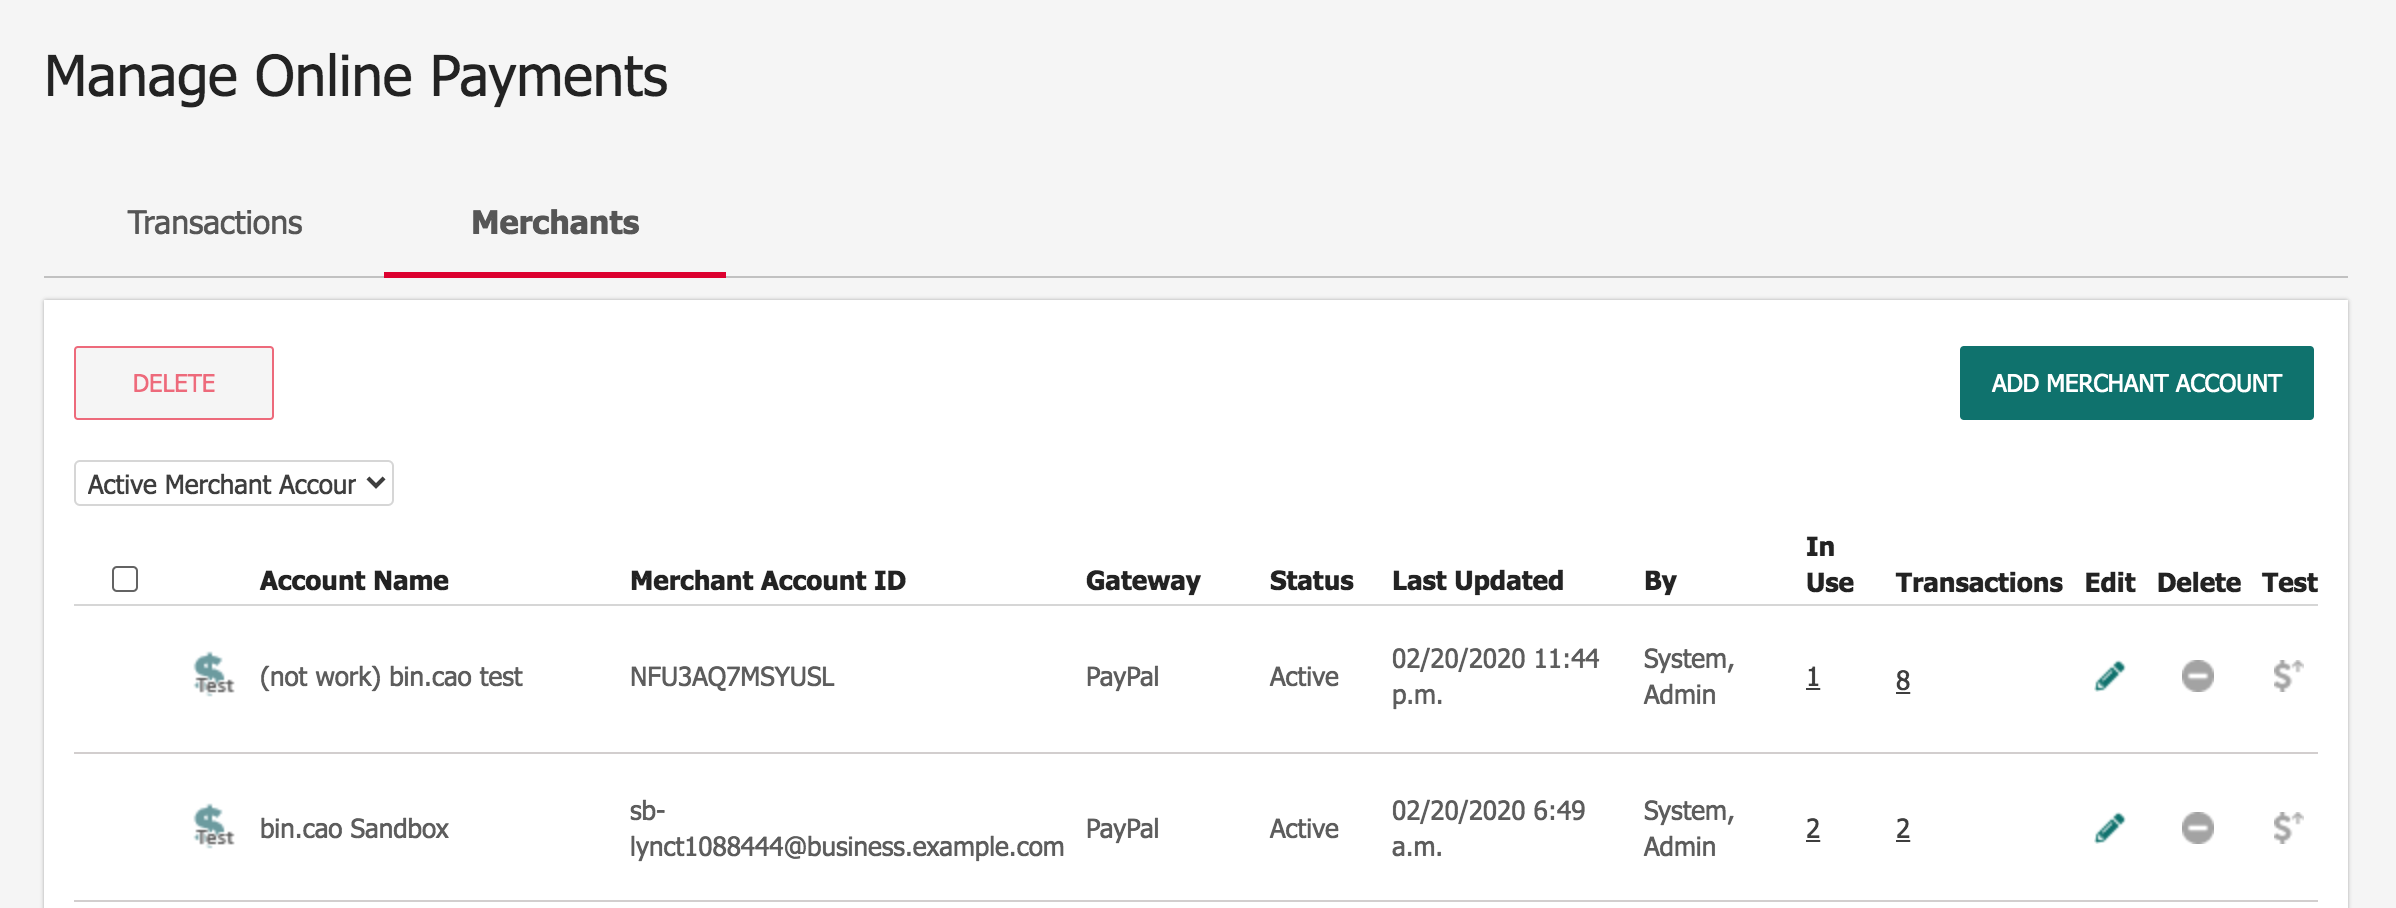Run a test payment for bin.cao Sandbox
The image size is (2396, 908).
2288,828
